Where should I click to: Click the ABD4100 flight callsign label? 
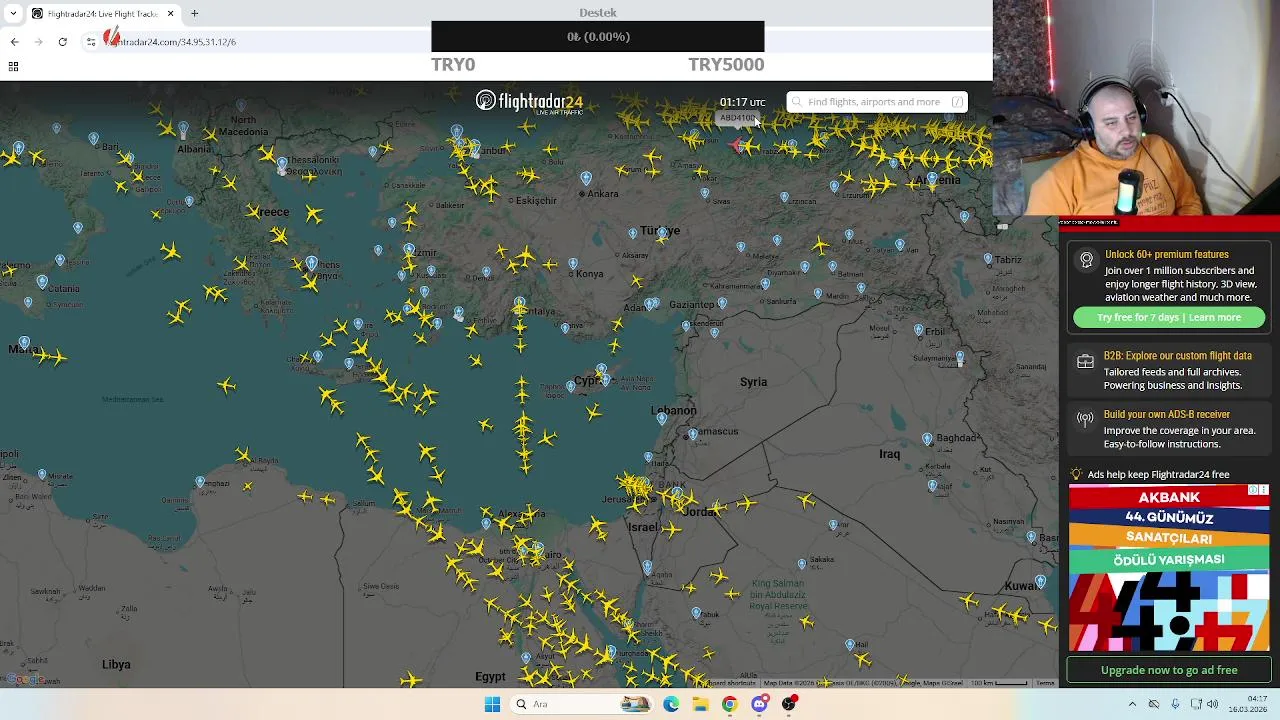coord(737,118)
